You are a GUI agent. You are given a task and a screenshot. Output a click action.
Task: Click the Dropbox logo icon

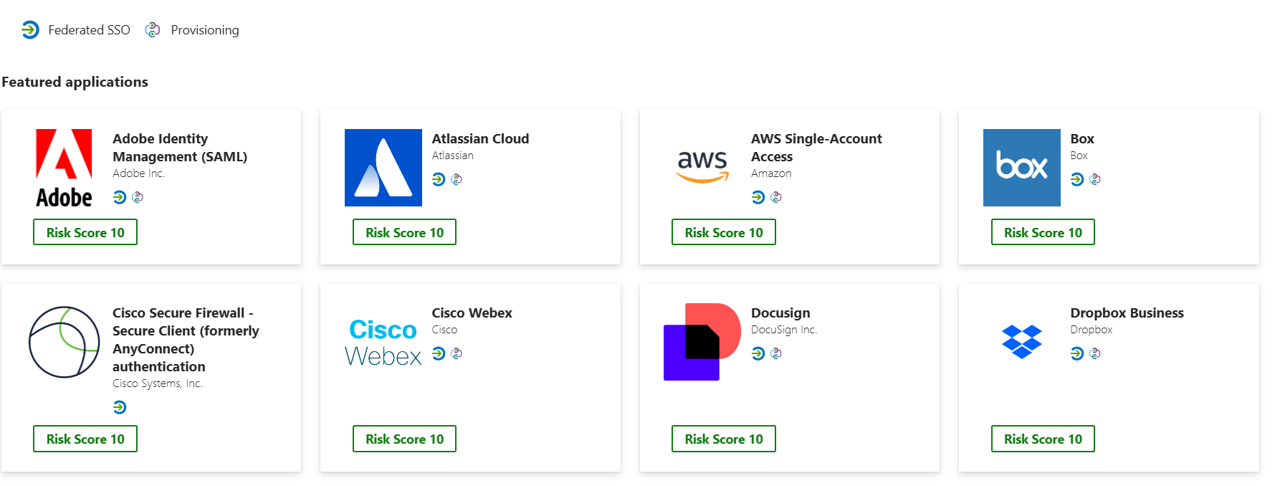tap(1021, 342)
